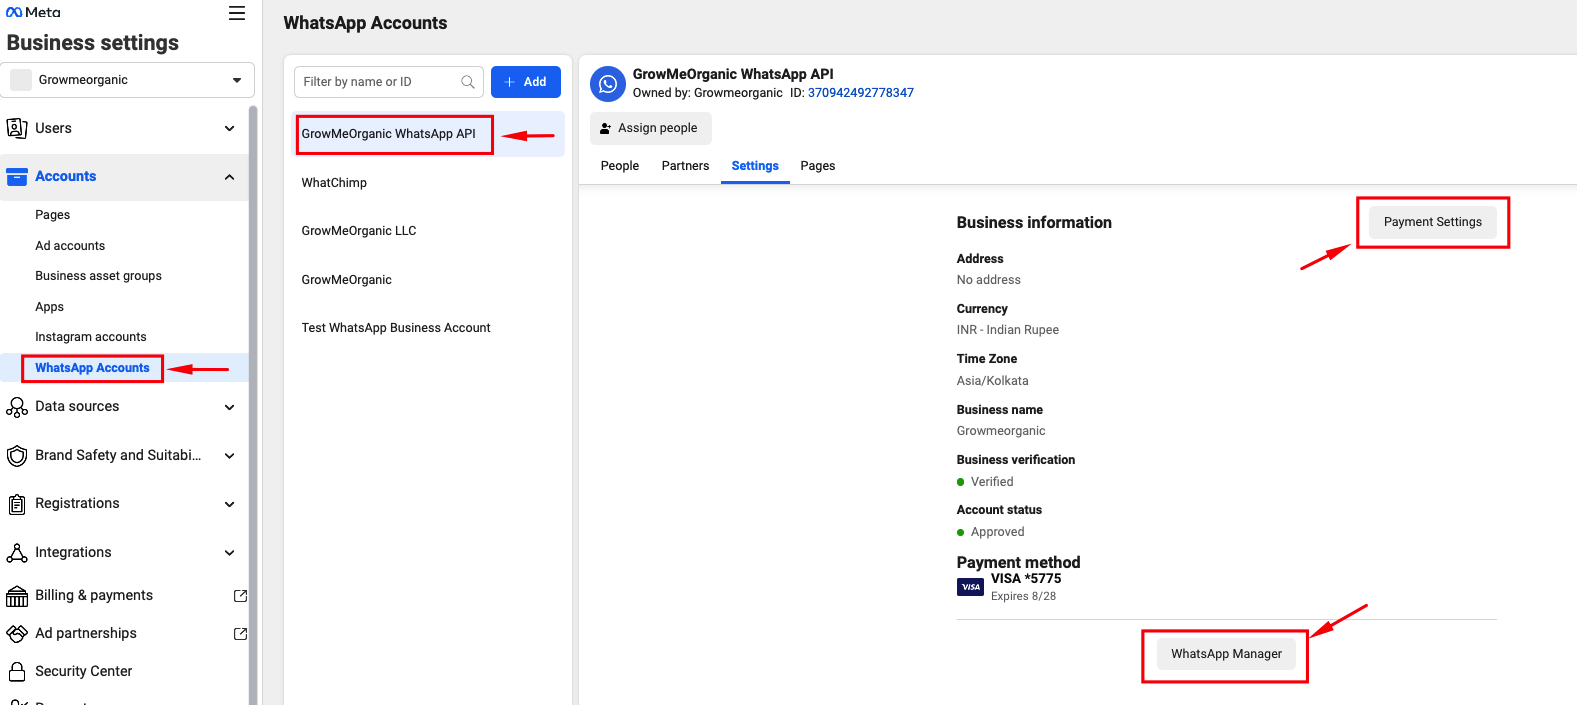Expand the Integrations chevron
Screen dimensions: 1577x705
230,553
